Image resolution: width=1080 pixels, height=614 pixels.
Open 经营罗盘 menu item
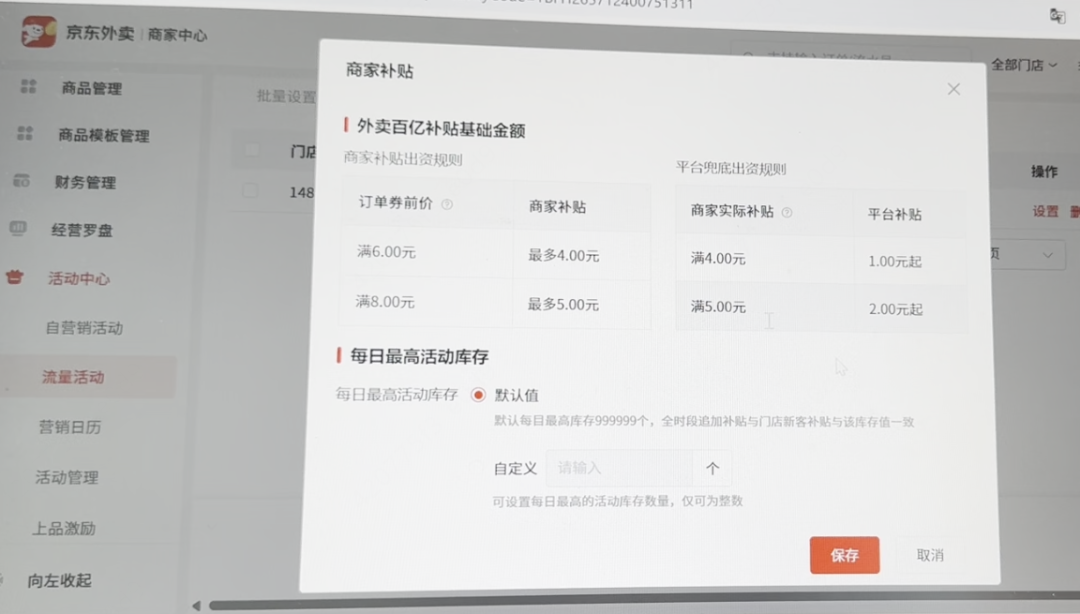click(x=81, y=229)
